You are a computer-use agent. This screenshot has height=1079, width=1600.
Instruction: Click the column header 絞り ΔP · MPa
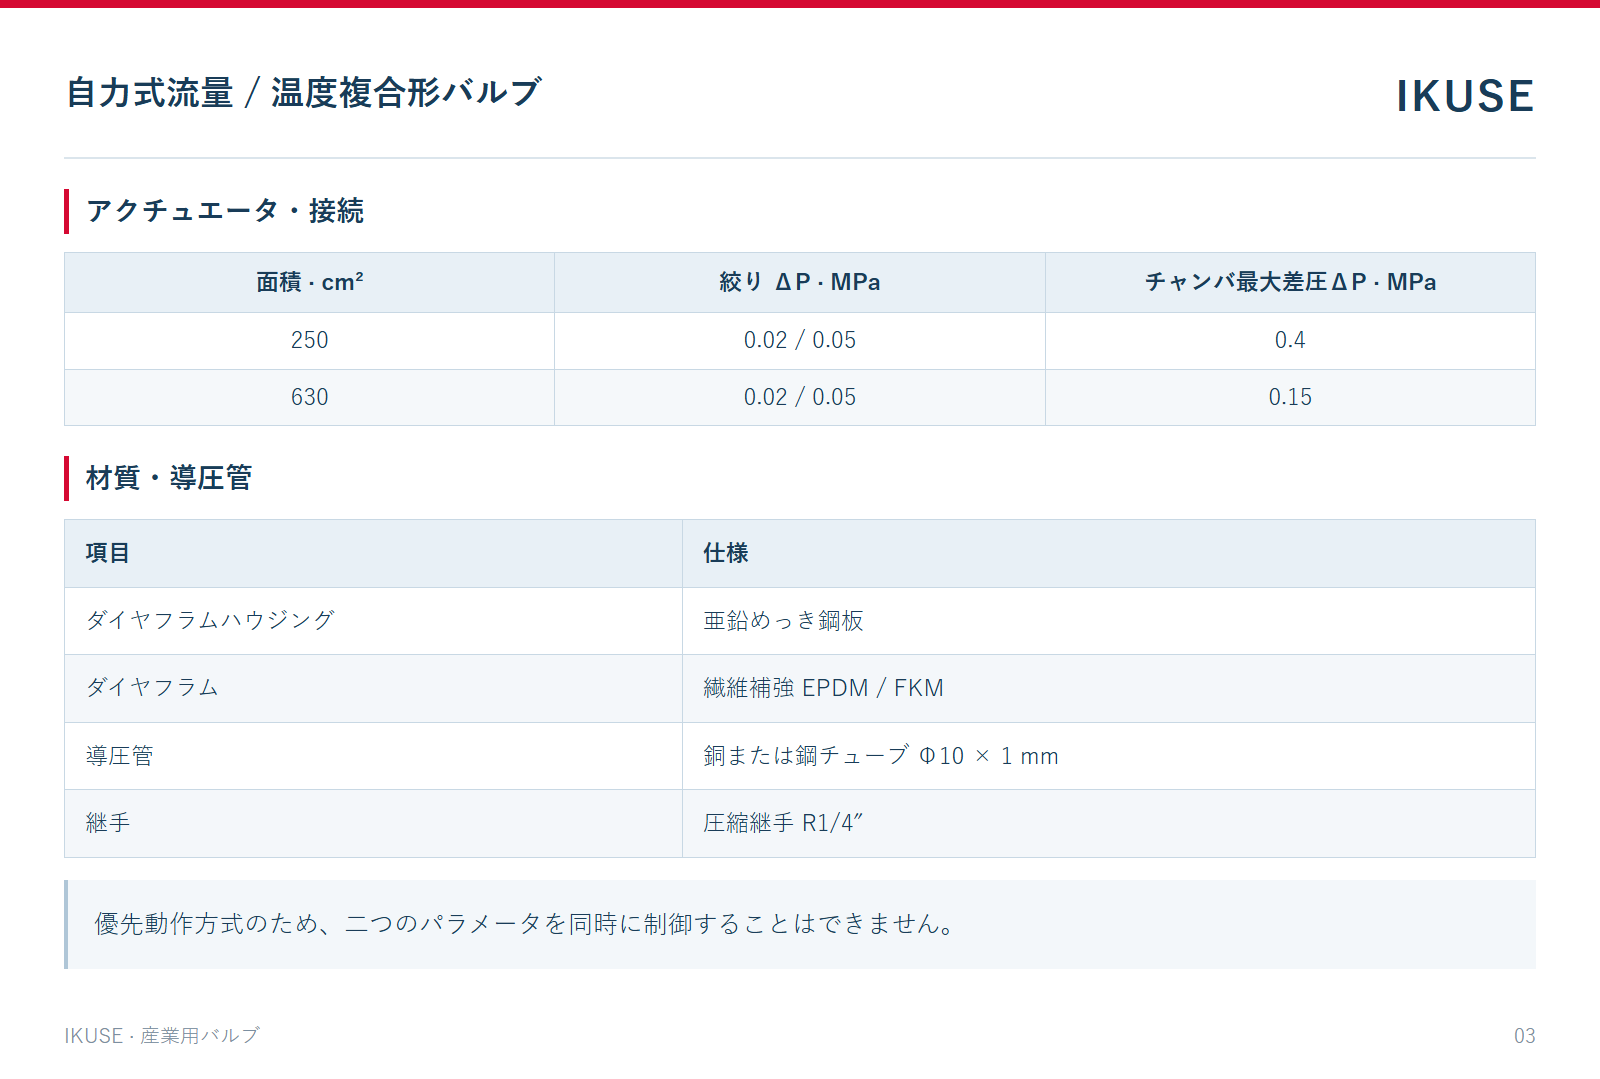(800, 282)
